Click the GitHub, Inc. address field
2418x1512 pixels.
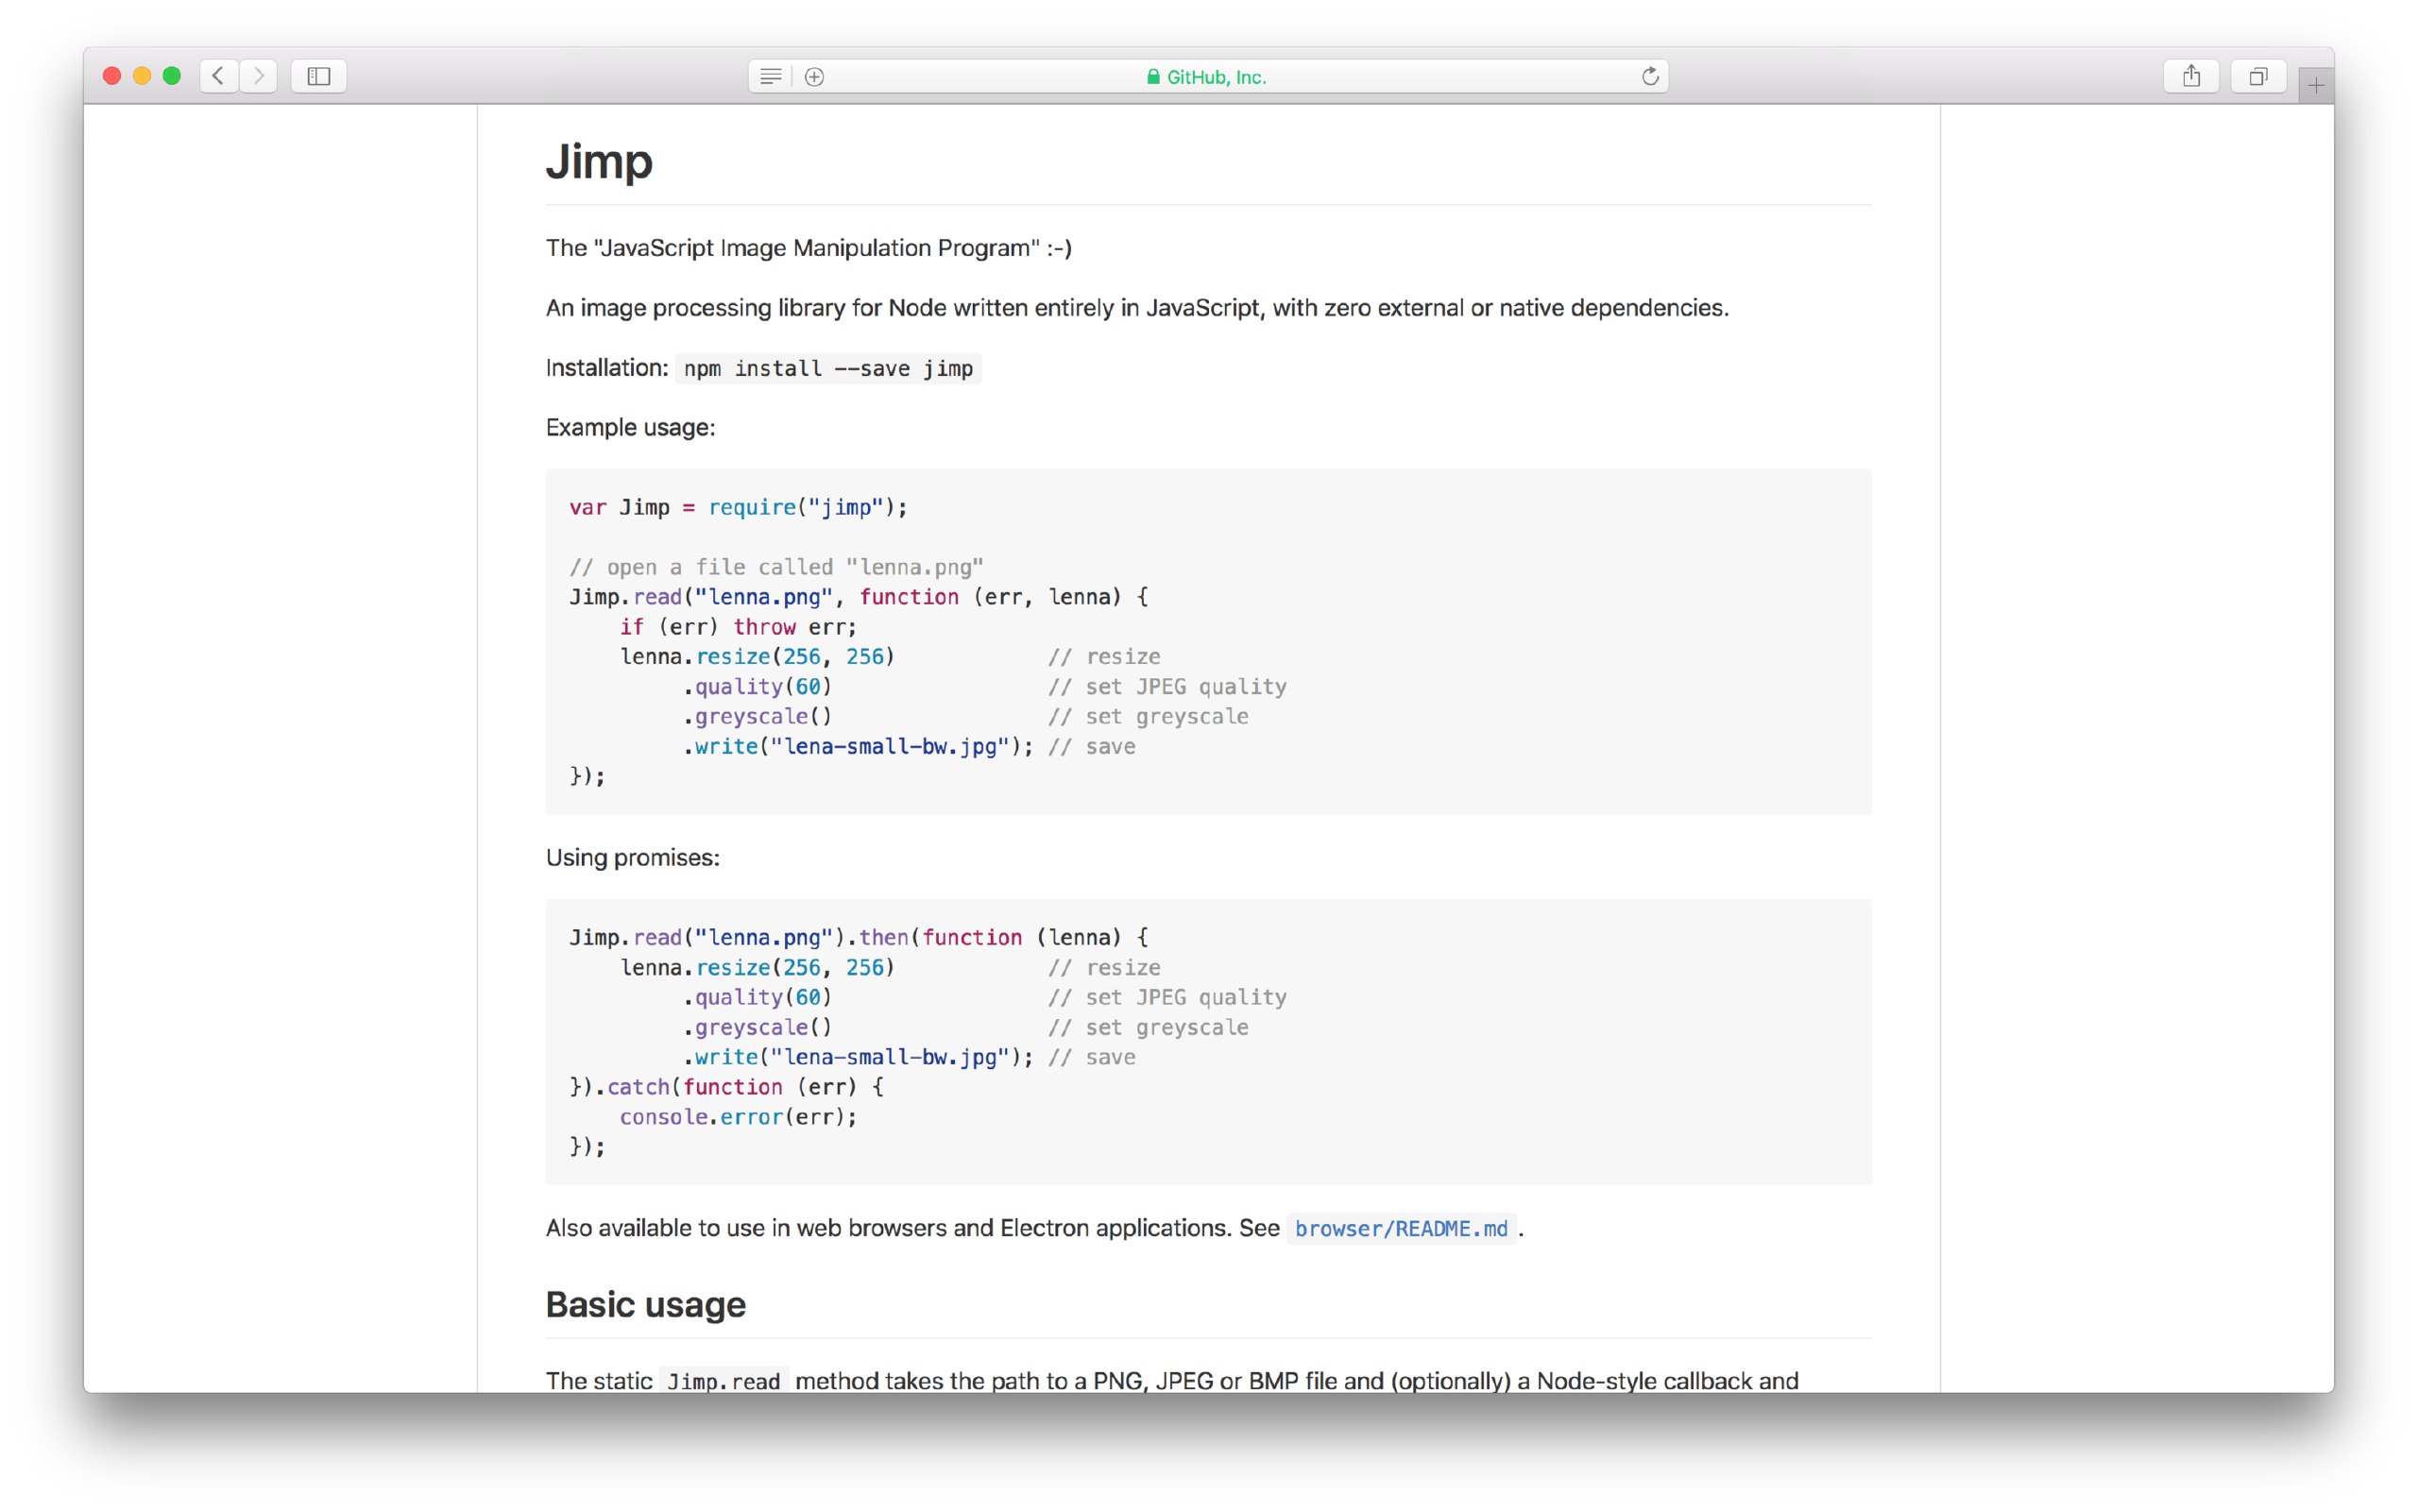[x=1208, y=77]
